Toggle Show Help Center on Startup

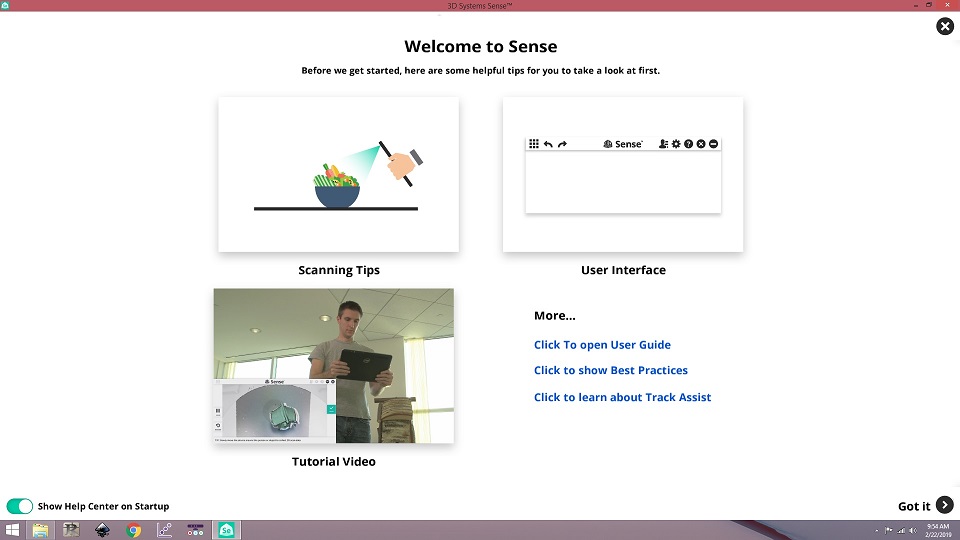click(20, 506)
